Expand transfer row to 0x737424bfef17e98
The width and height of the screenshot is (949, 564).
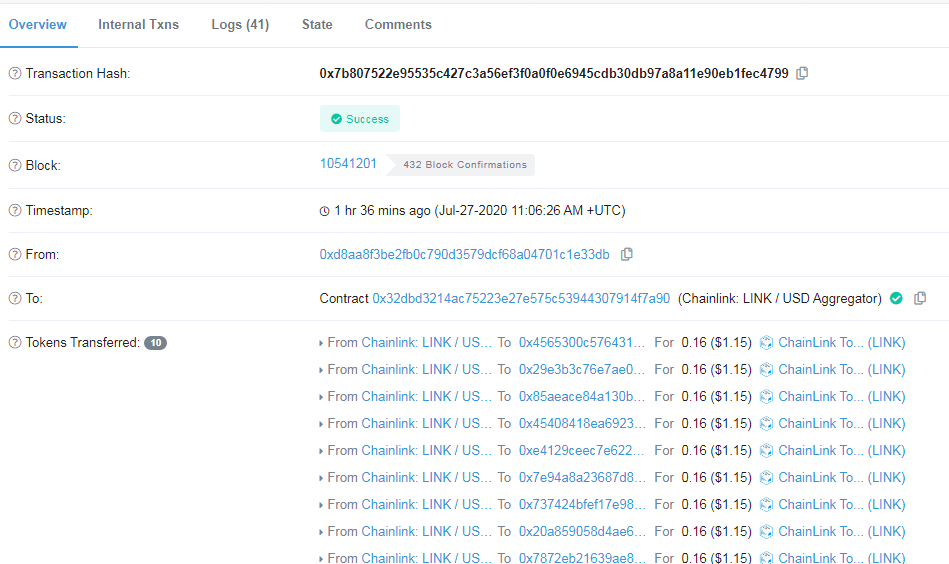(x=321, y=505)
